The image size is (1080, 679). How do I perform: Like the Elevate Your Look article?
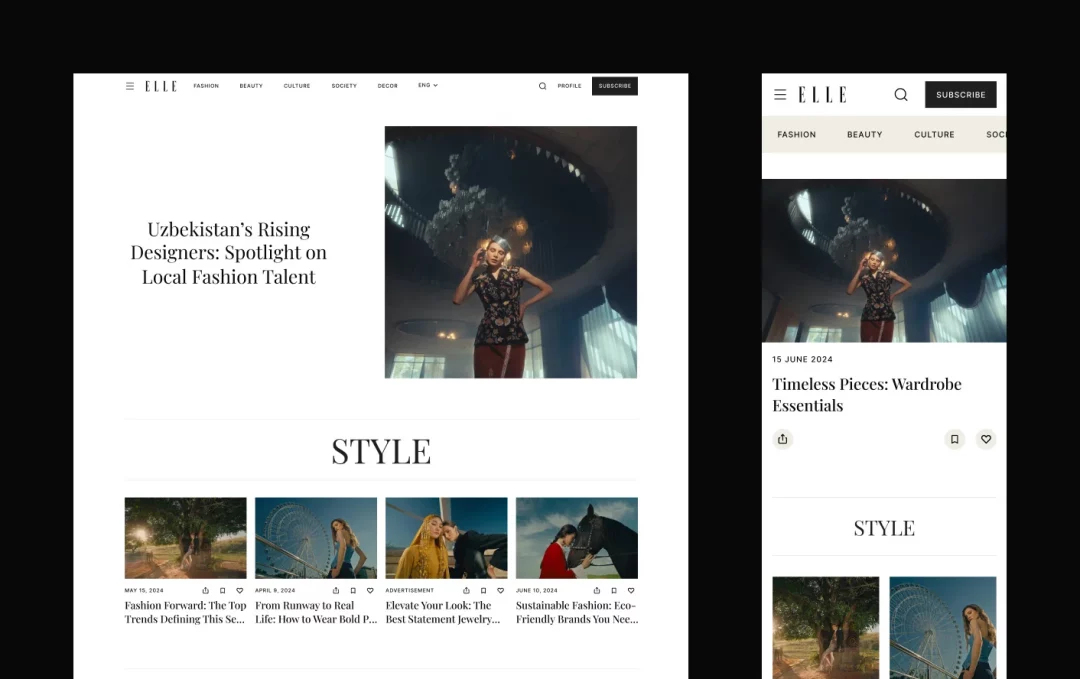pyautogui.click(x=501, y=590)
